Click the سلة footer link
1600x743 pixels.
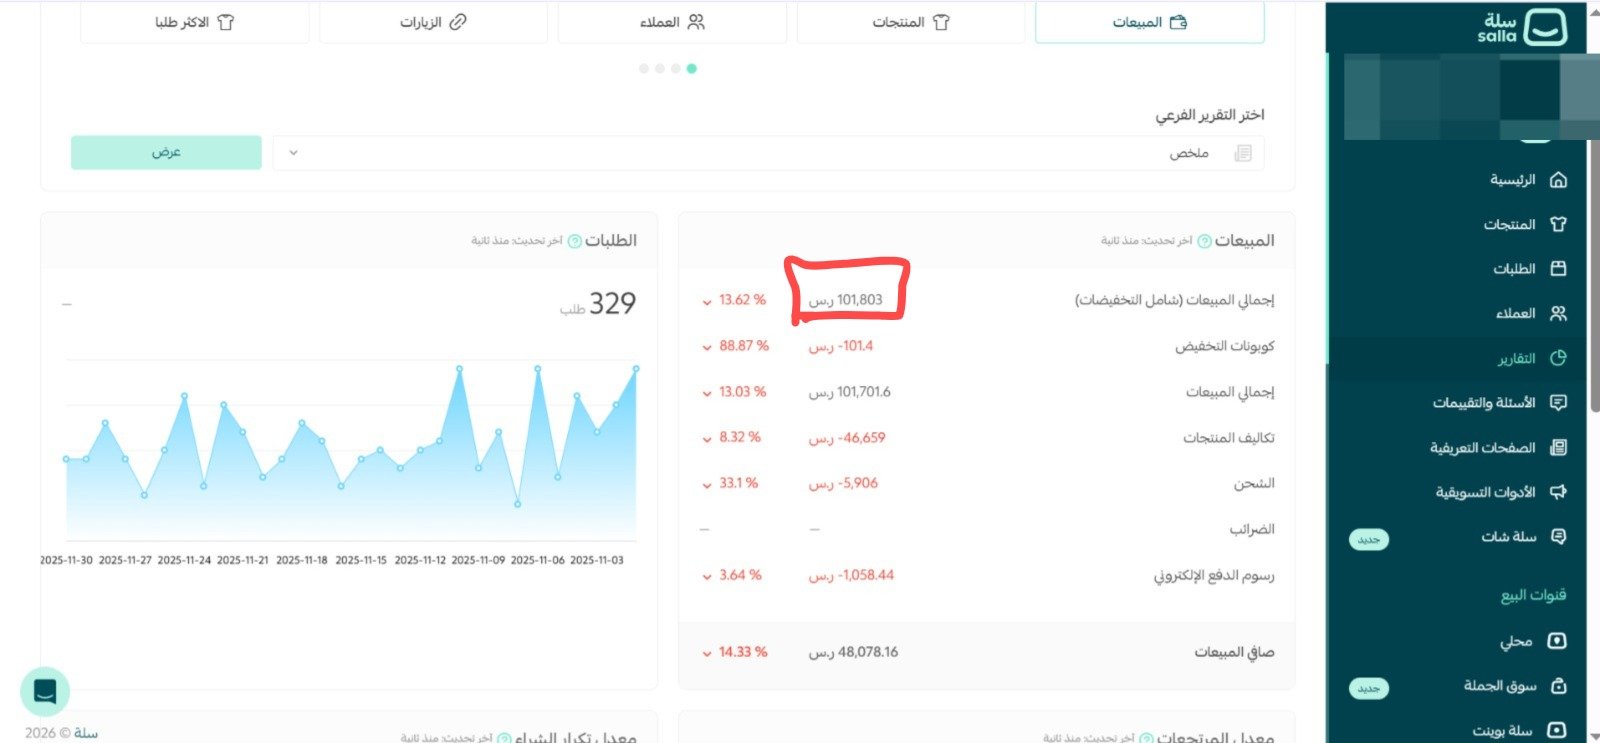[86, 733]
